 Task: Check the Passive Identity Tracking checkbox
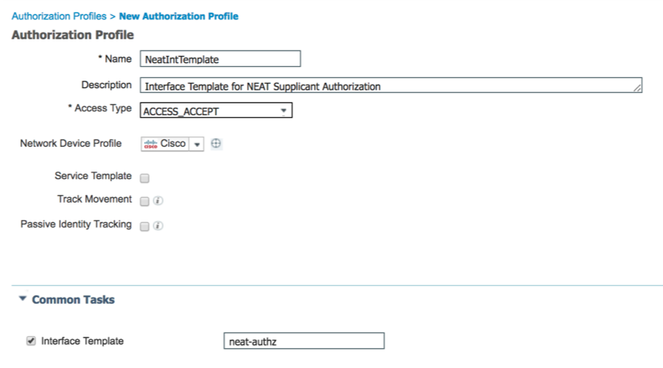point(145,226)
